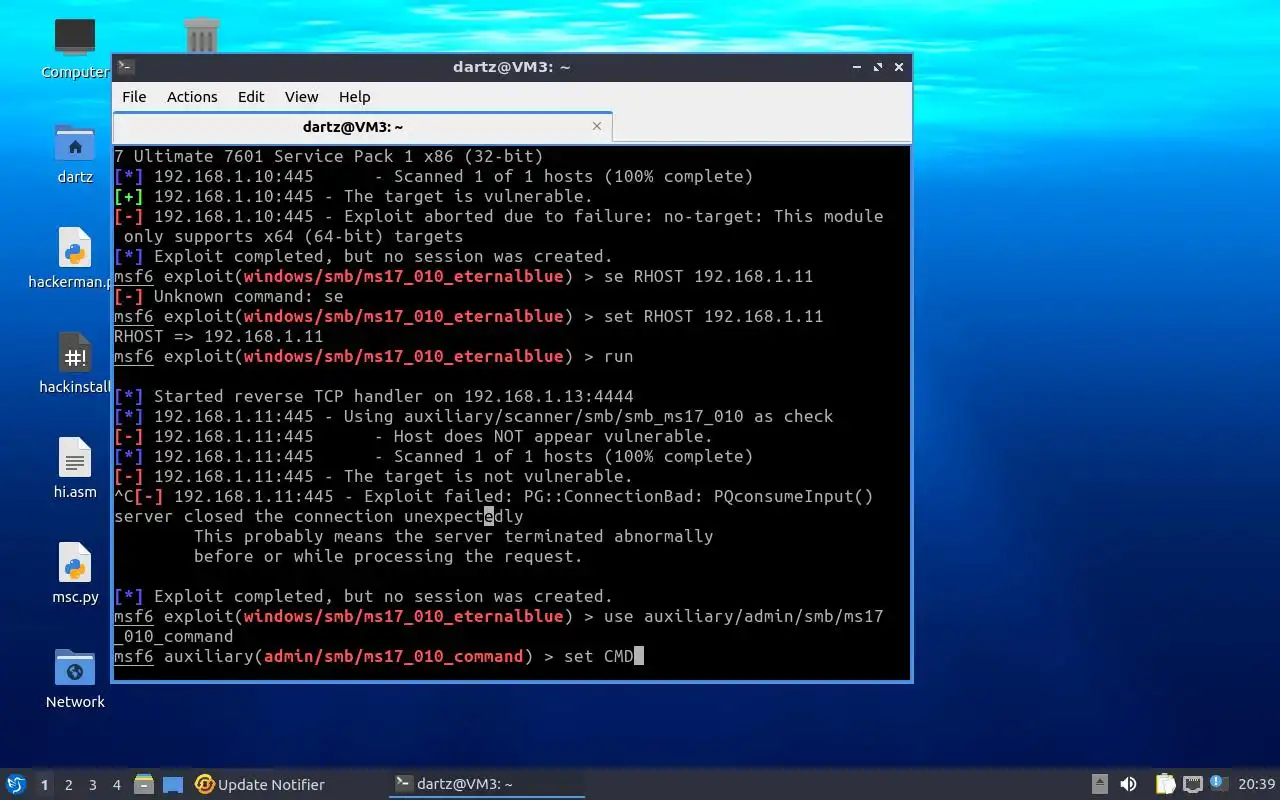Click 'Host does NOT appear vulnerable.' line
This screenshot has height=800, width=1280.
point(414,436)
